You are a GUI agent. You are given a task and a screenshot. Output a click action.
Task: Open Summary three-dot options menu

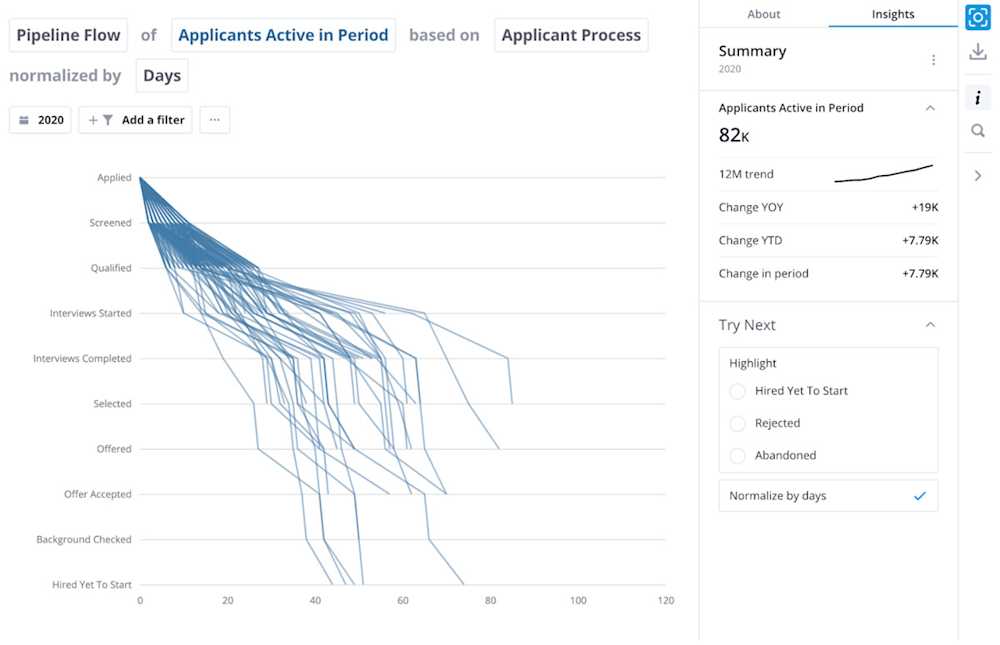point(933,59)
